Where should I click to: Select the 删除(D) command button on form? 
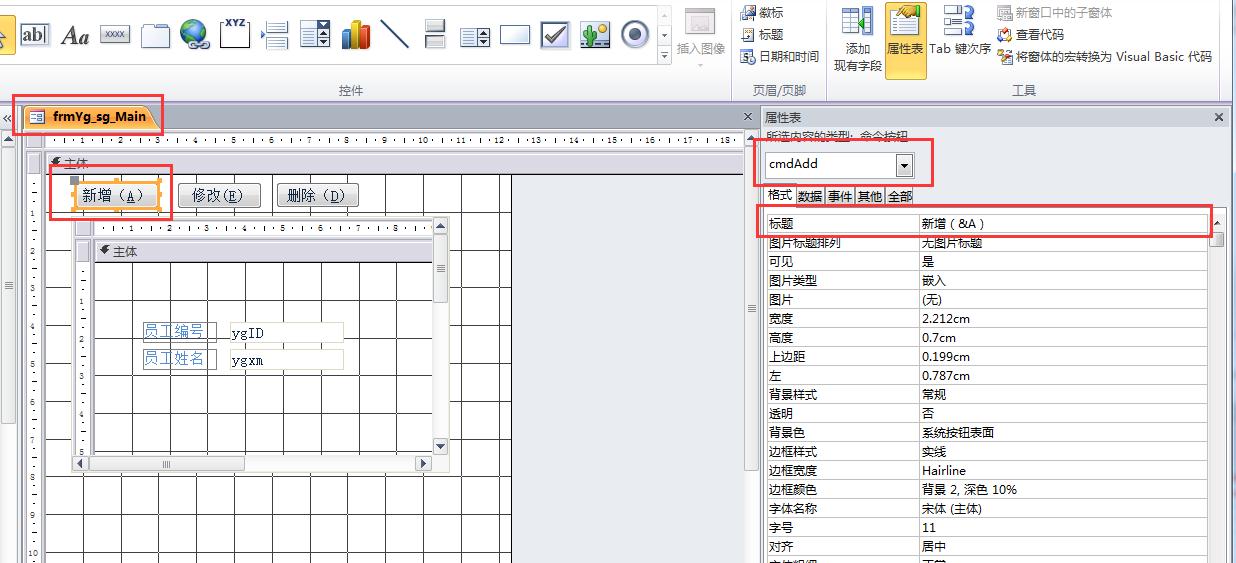click(x=316, y=196)
